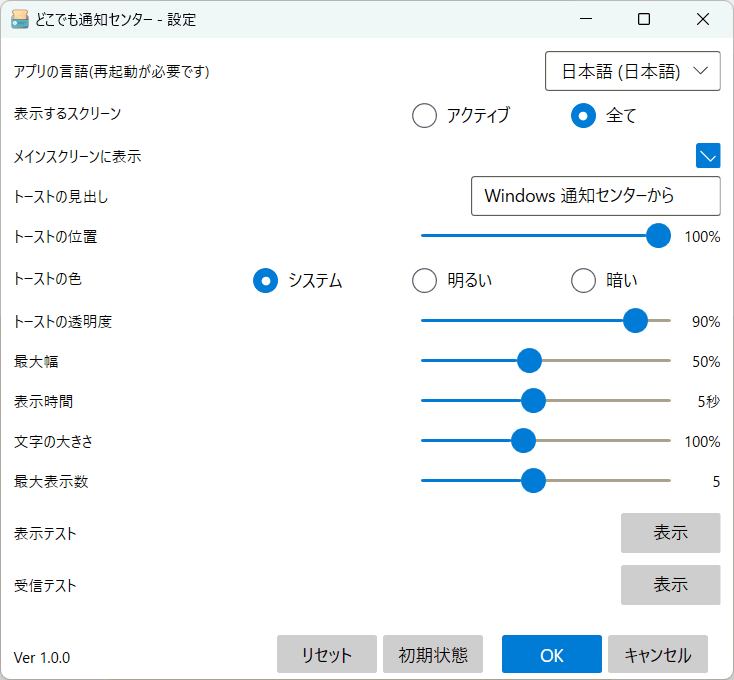Click the 90% transparency value
Screen dimensions: 734x680
[706, 322]
